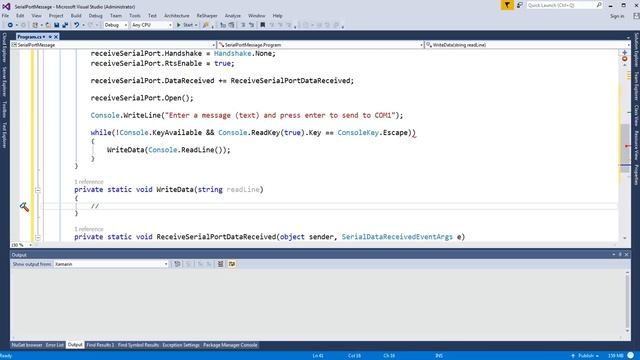Click the Undo arrow icon

(x=76, y=25)
